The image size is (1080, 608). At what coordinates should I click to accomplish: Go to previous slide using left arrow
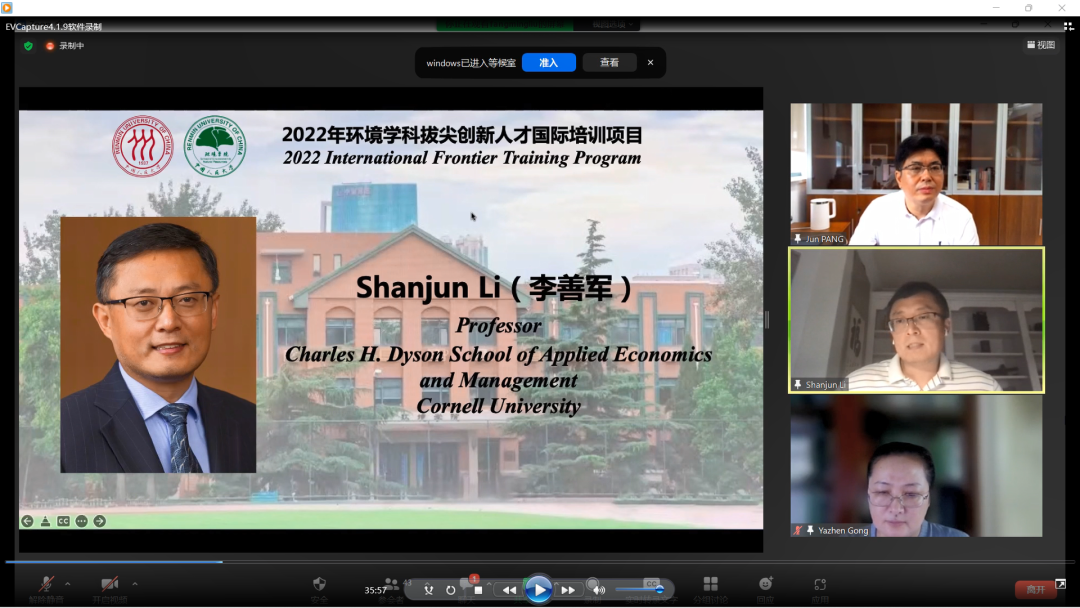click(27, 521)
